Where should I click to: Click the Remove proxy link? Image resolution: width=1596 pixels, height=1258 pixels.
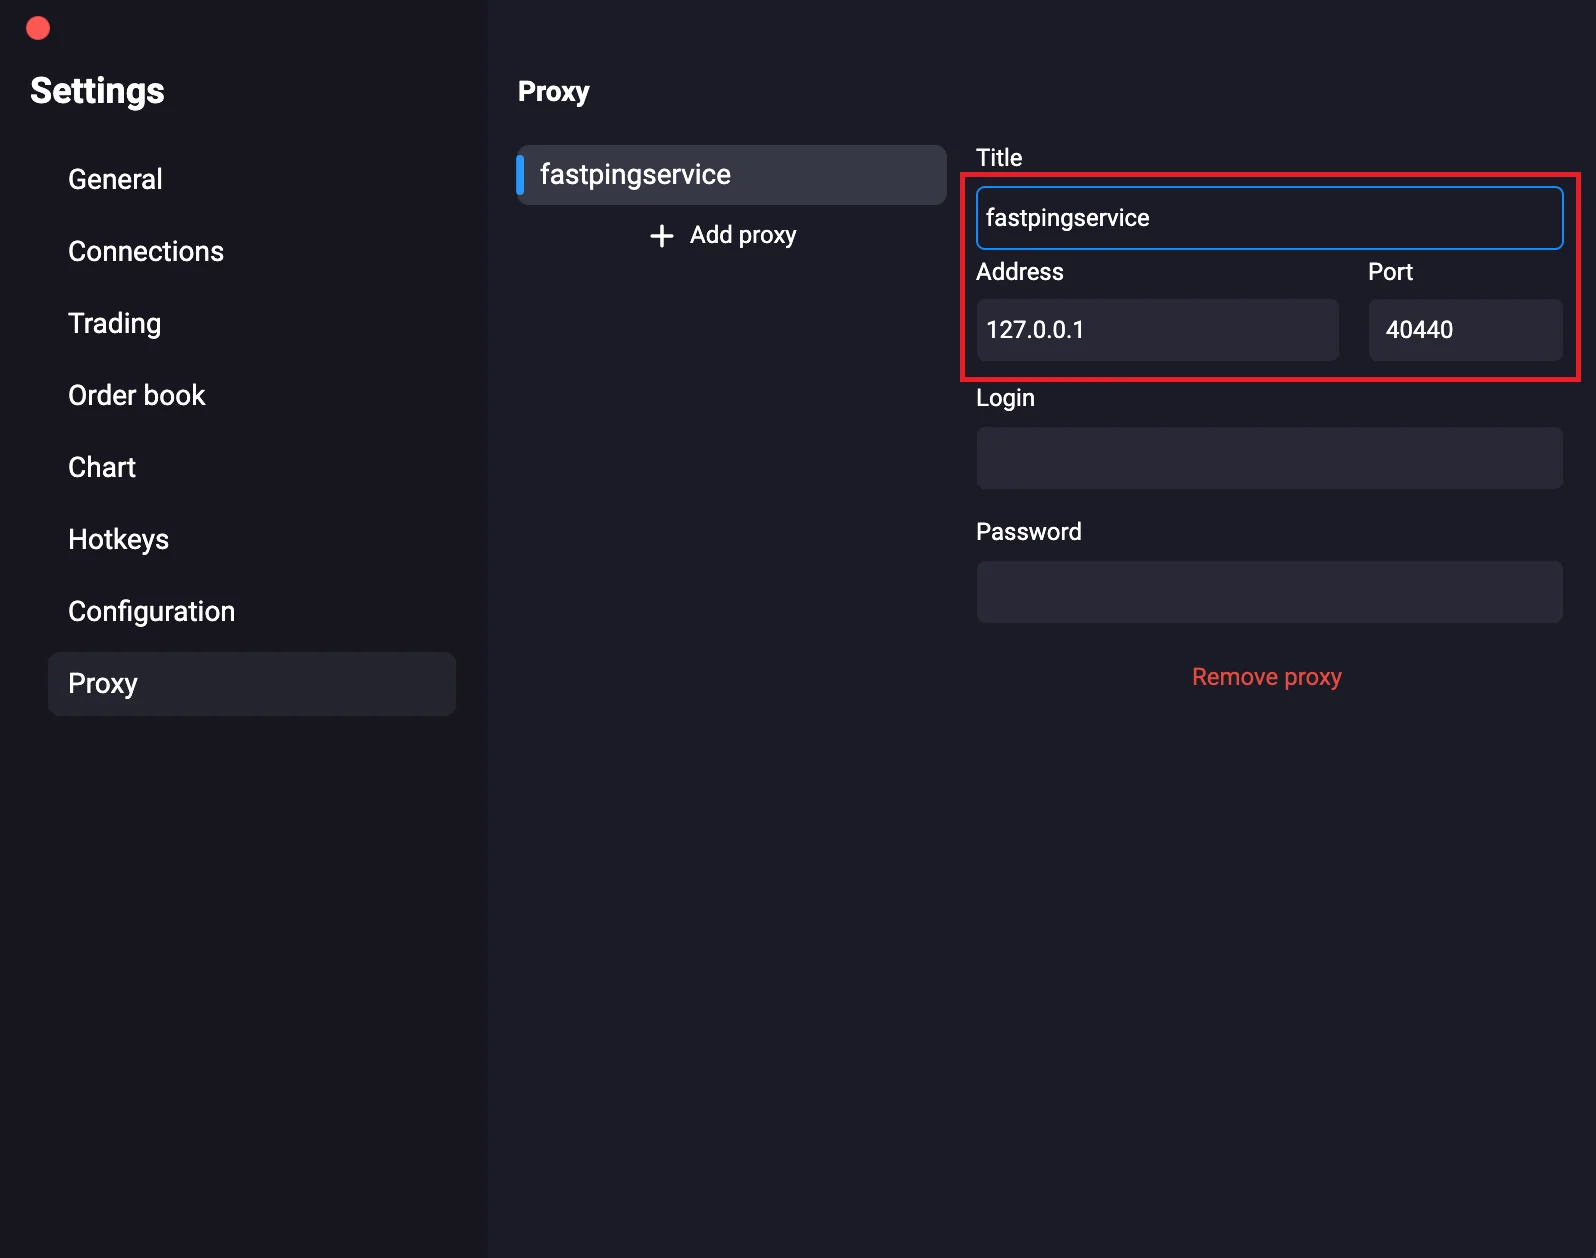coord(1266,677)
